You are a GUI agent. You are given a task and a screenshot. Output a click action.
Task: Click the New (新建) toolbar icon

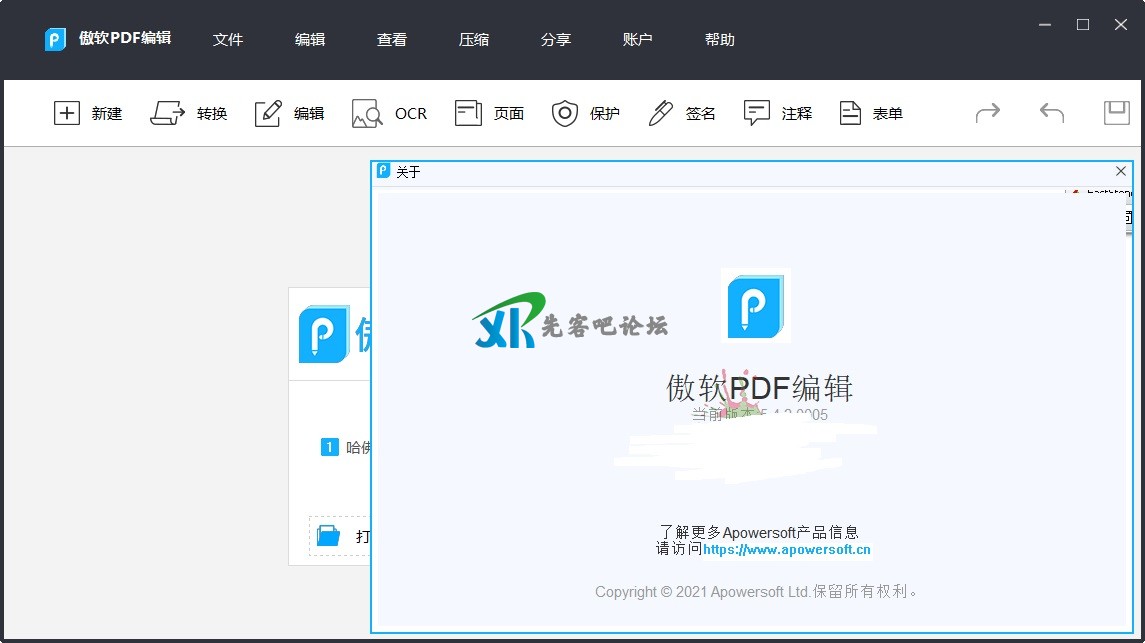67,113
